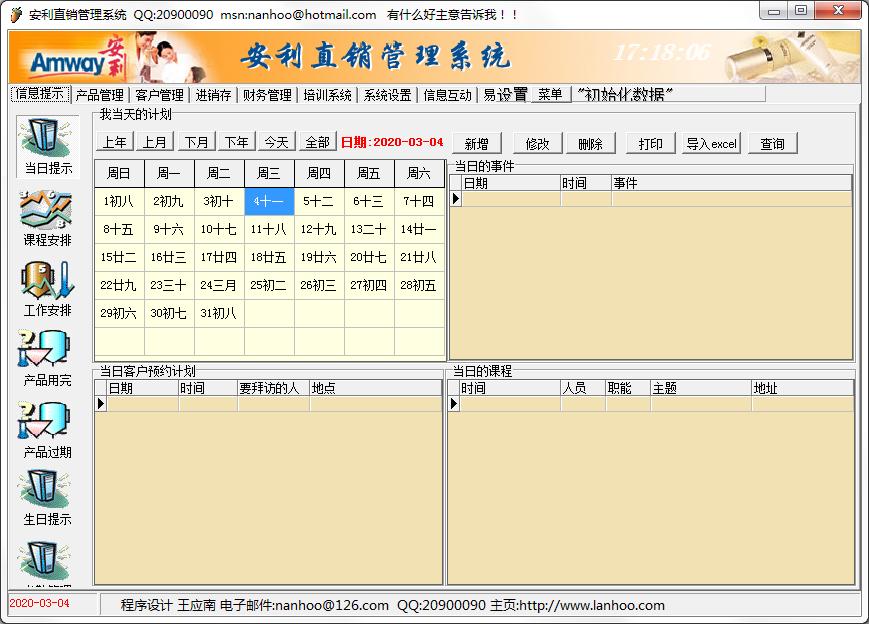The height and width of the screenshot is (624, 869).
Task: Go to next year with 下年
Action: (x=237, y=142)
